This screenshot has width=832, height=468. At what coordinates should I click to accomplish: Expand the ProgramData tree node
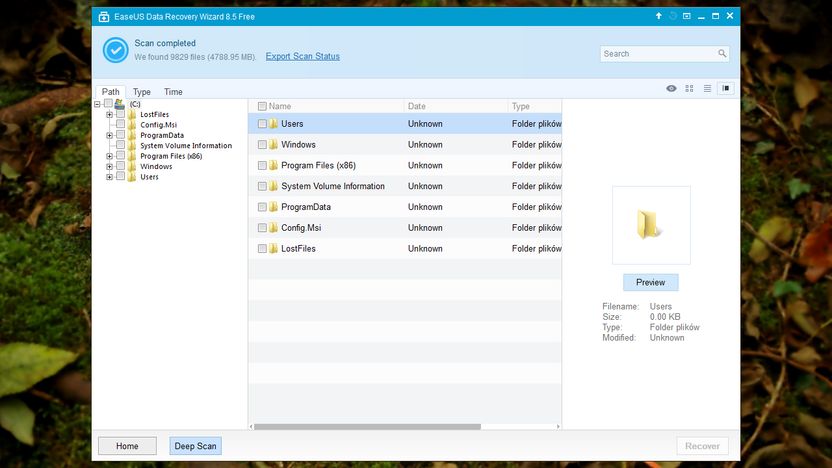point(109,135)
